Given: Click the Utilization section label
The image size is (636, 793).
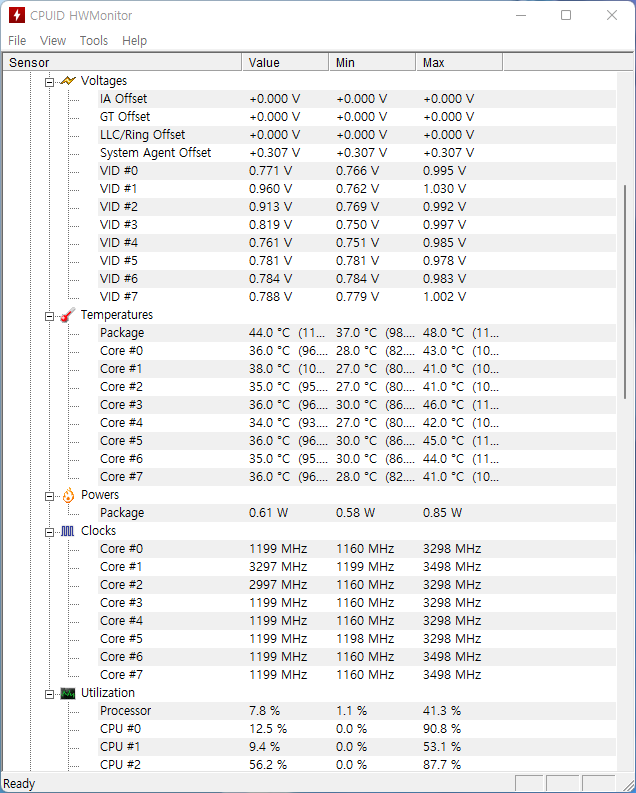Looking at the screenshot, I should tap(108, 693).
